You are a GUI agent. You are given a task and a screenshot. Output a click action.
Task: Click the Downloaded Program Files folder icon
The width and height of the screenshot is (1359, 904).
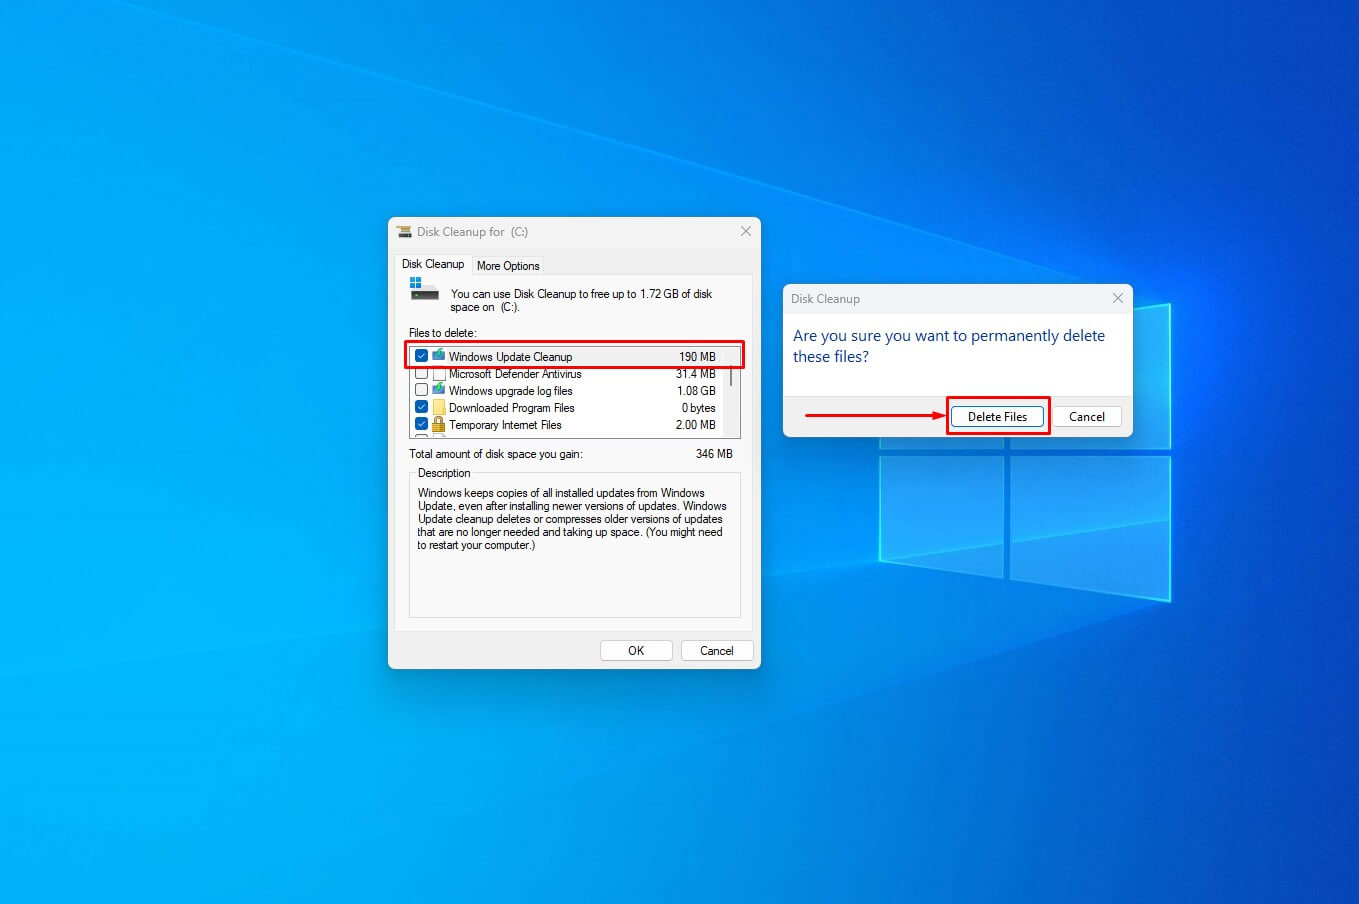[438, 407]
